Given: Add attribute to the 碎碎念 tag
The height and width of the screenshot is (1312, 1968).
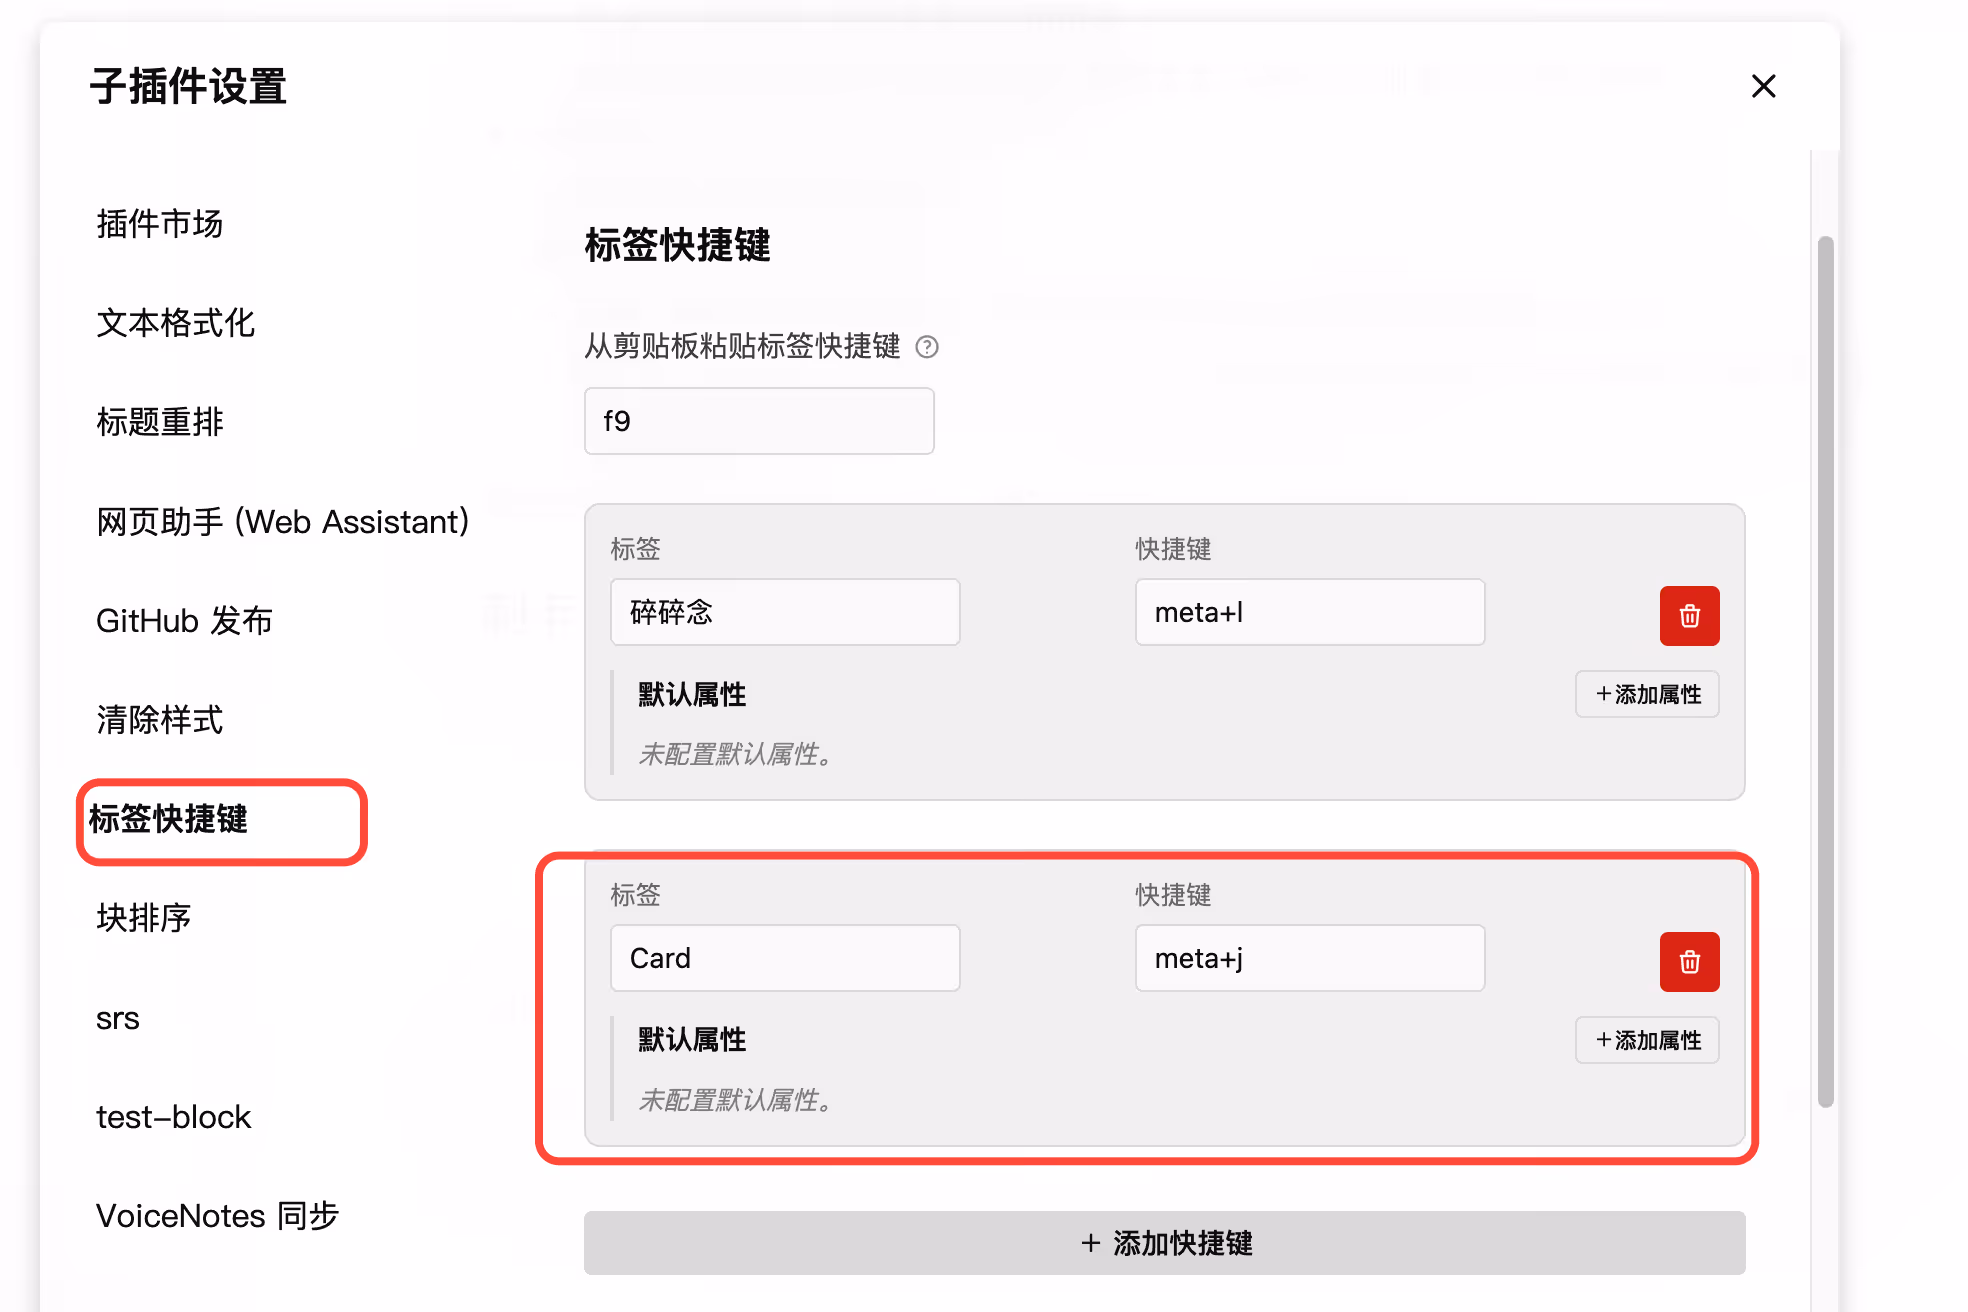Looking at the screenshot, I should click(x=1647, y=694).
